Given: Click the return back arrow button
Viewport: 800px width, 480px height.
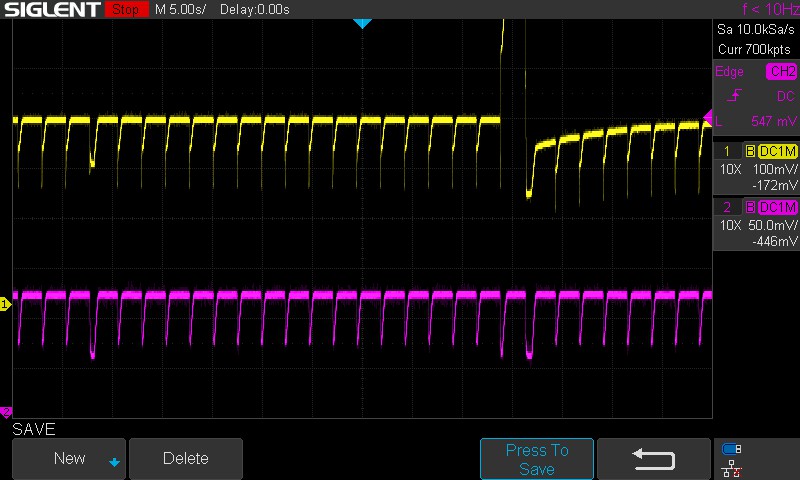Looking at the screenshot, I should pyautogui.click(x=654, y=459).
